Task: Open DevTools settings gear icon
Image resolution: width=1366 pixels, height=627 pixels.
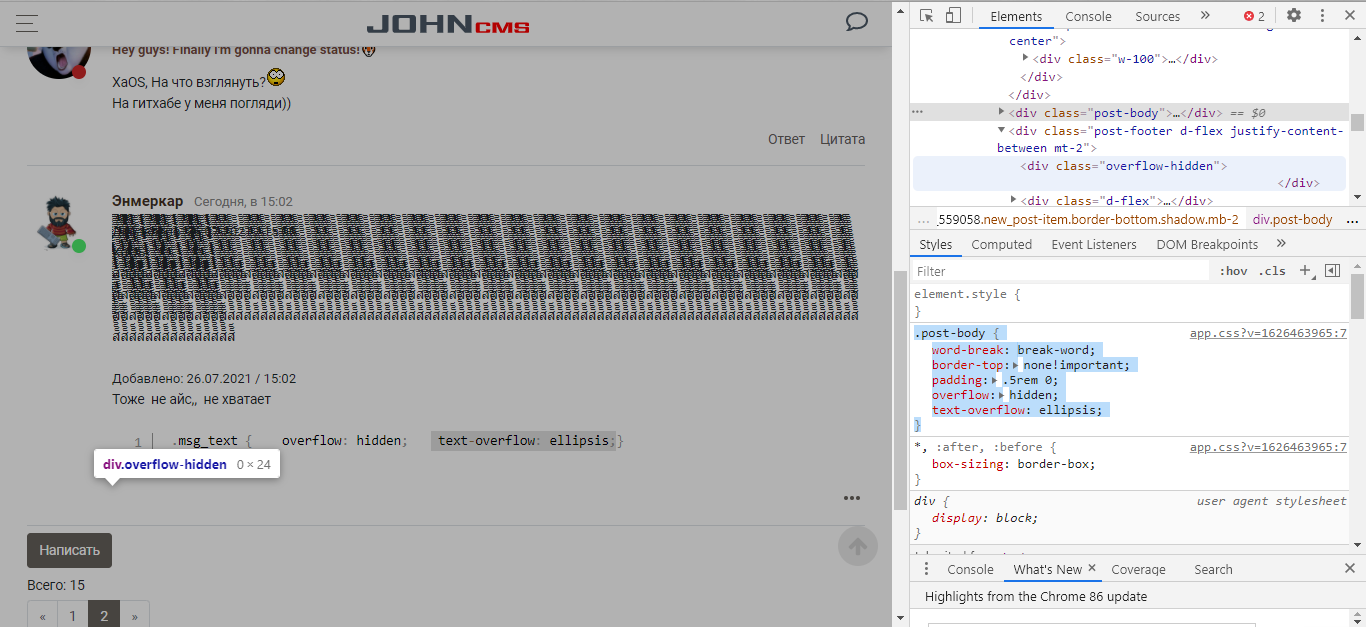Action: point(1294,16)
